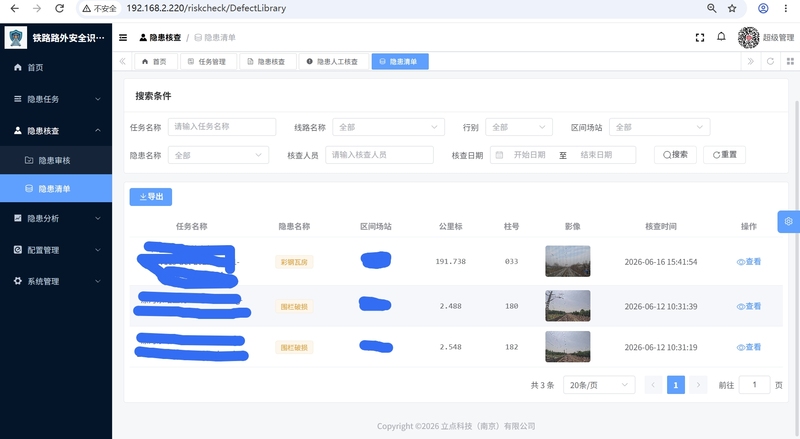Click the 导出 export button
Image resolution: width=800 pixels, height=439 pixels.
point(151,197)
